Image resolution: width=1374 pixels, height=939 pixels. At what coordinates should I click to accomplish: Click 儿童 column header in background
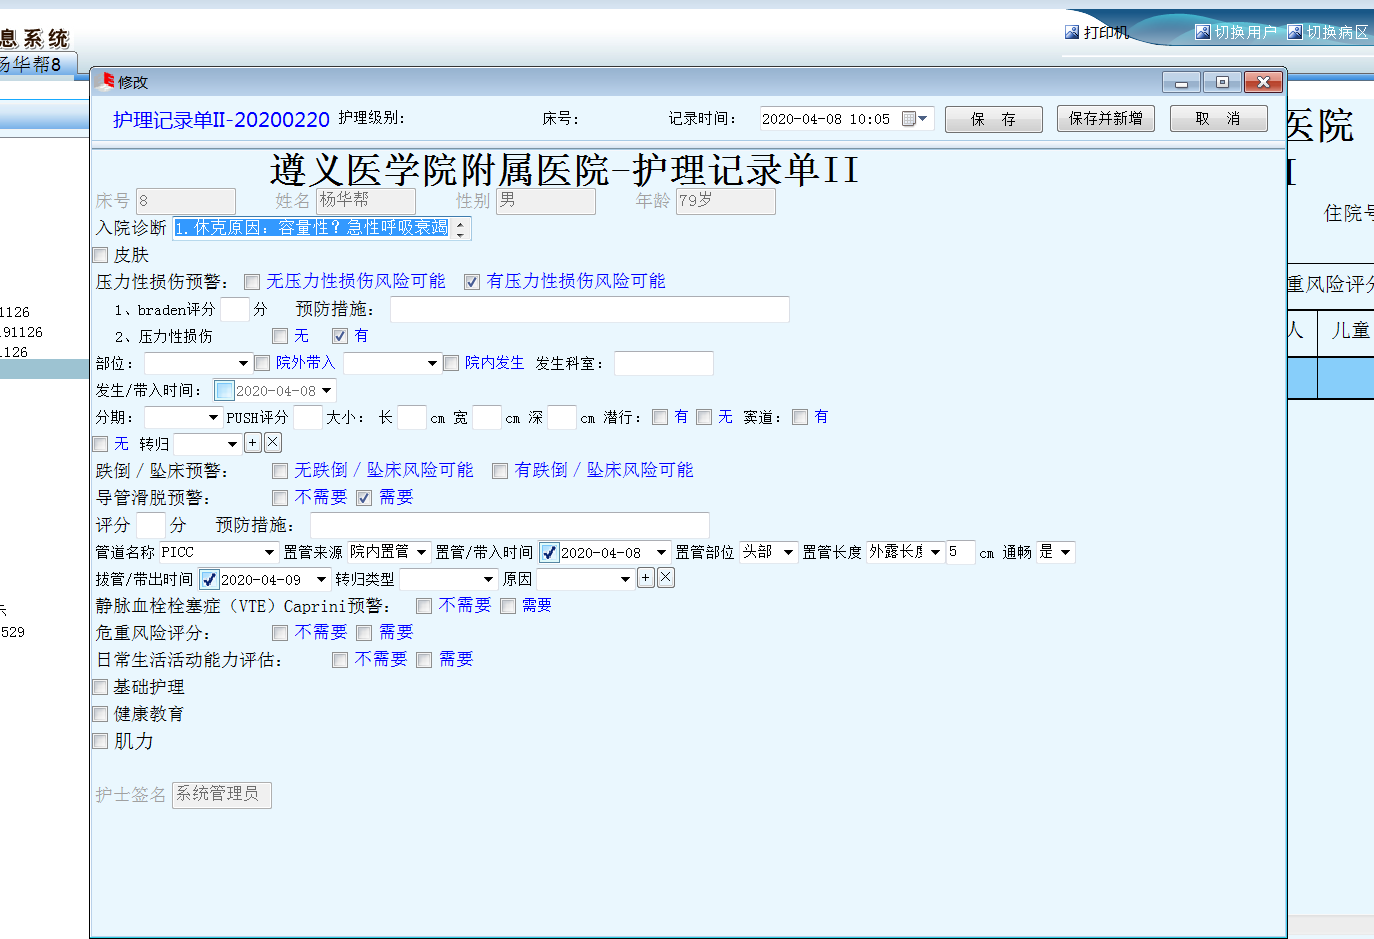(1350, 330)
